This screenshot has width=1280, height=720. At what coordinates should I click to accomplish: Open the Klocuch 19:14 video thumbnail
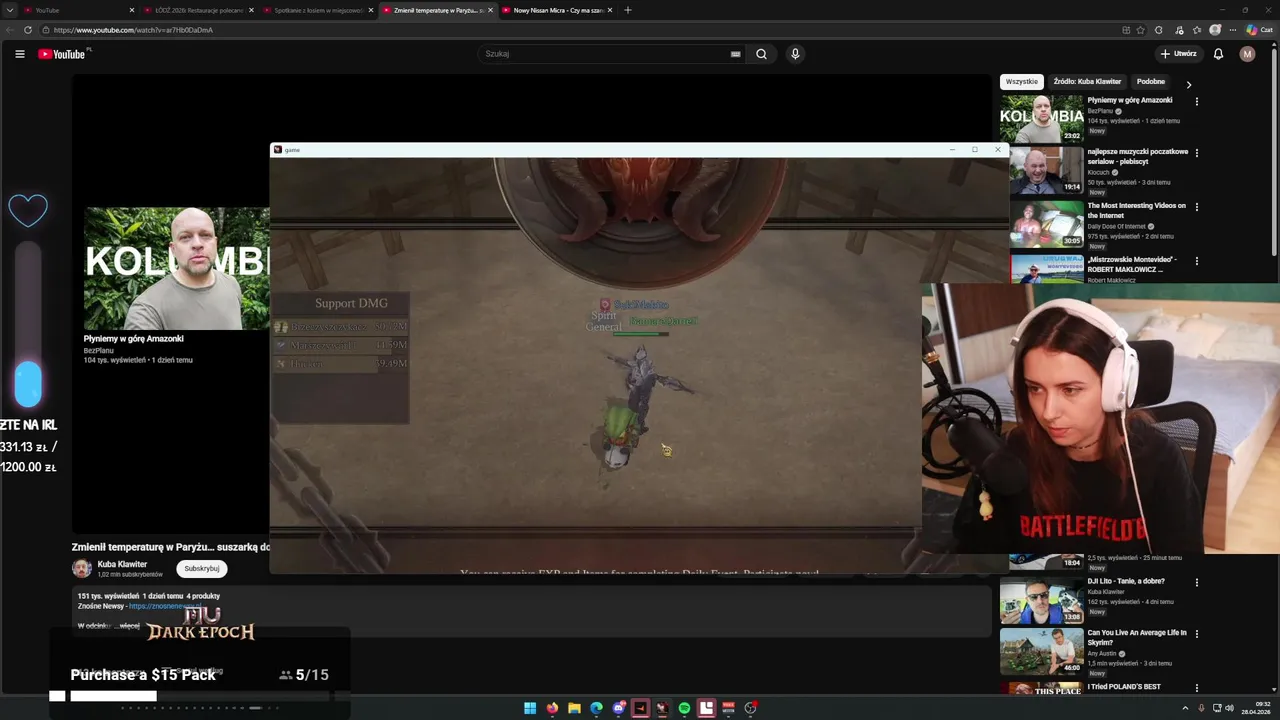1046,170
